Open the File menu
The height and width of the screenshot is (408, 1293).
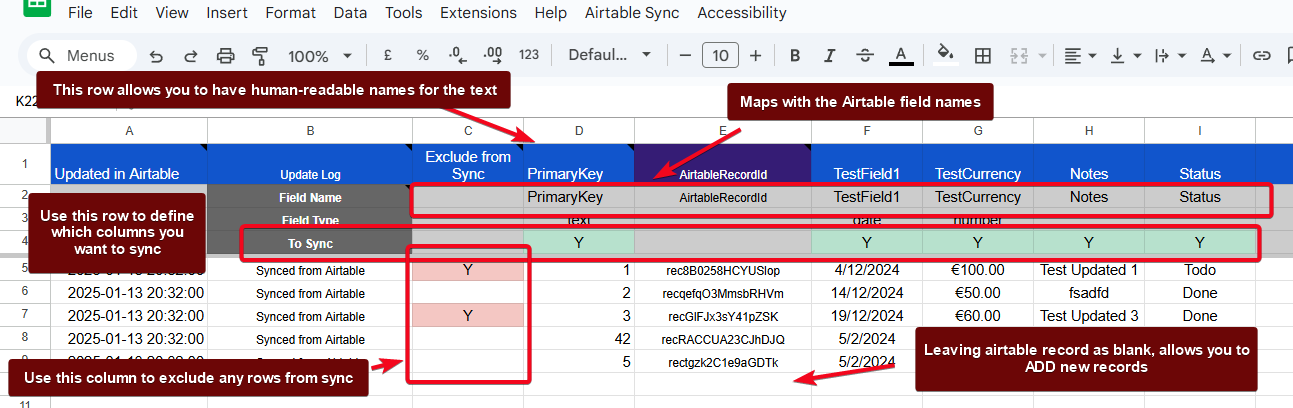(x=81, y=13)
